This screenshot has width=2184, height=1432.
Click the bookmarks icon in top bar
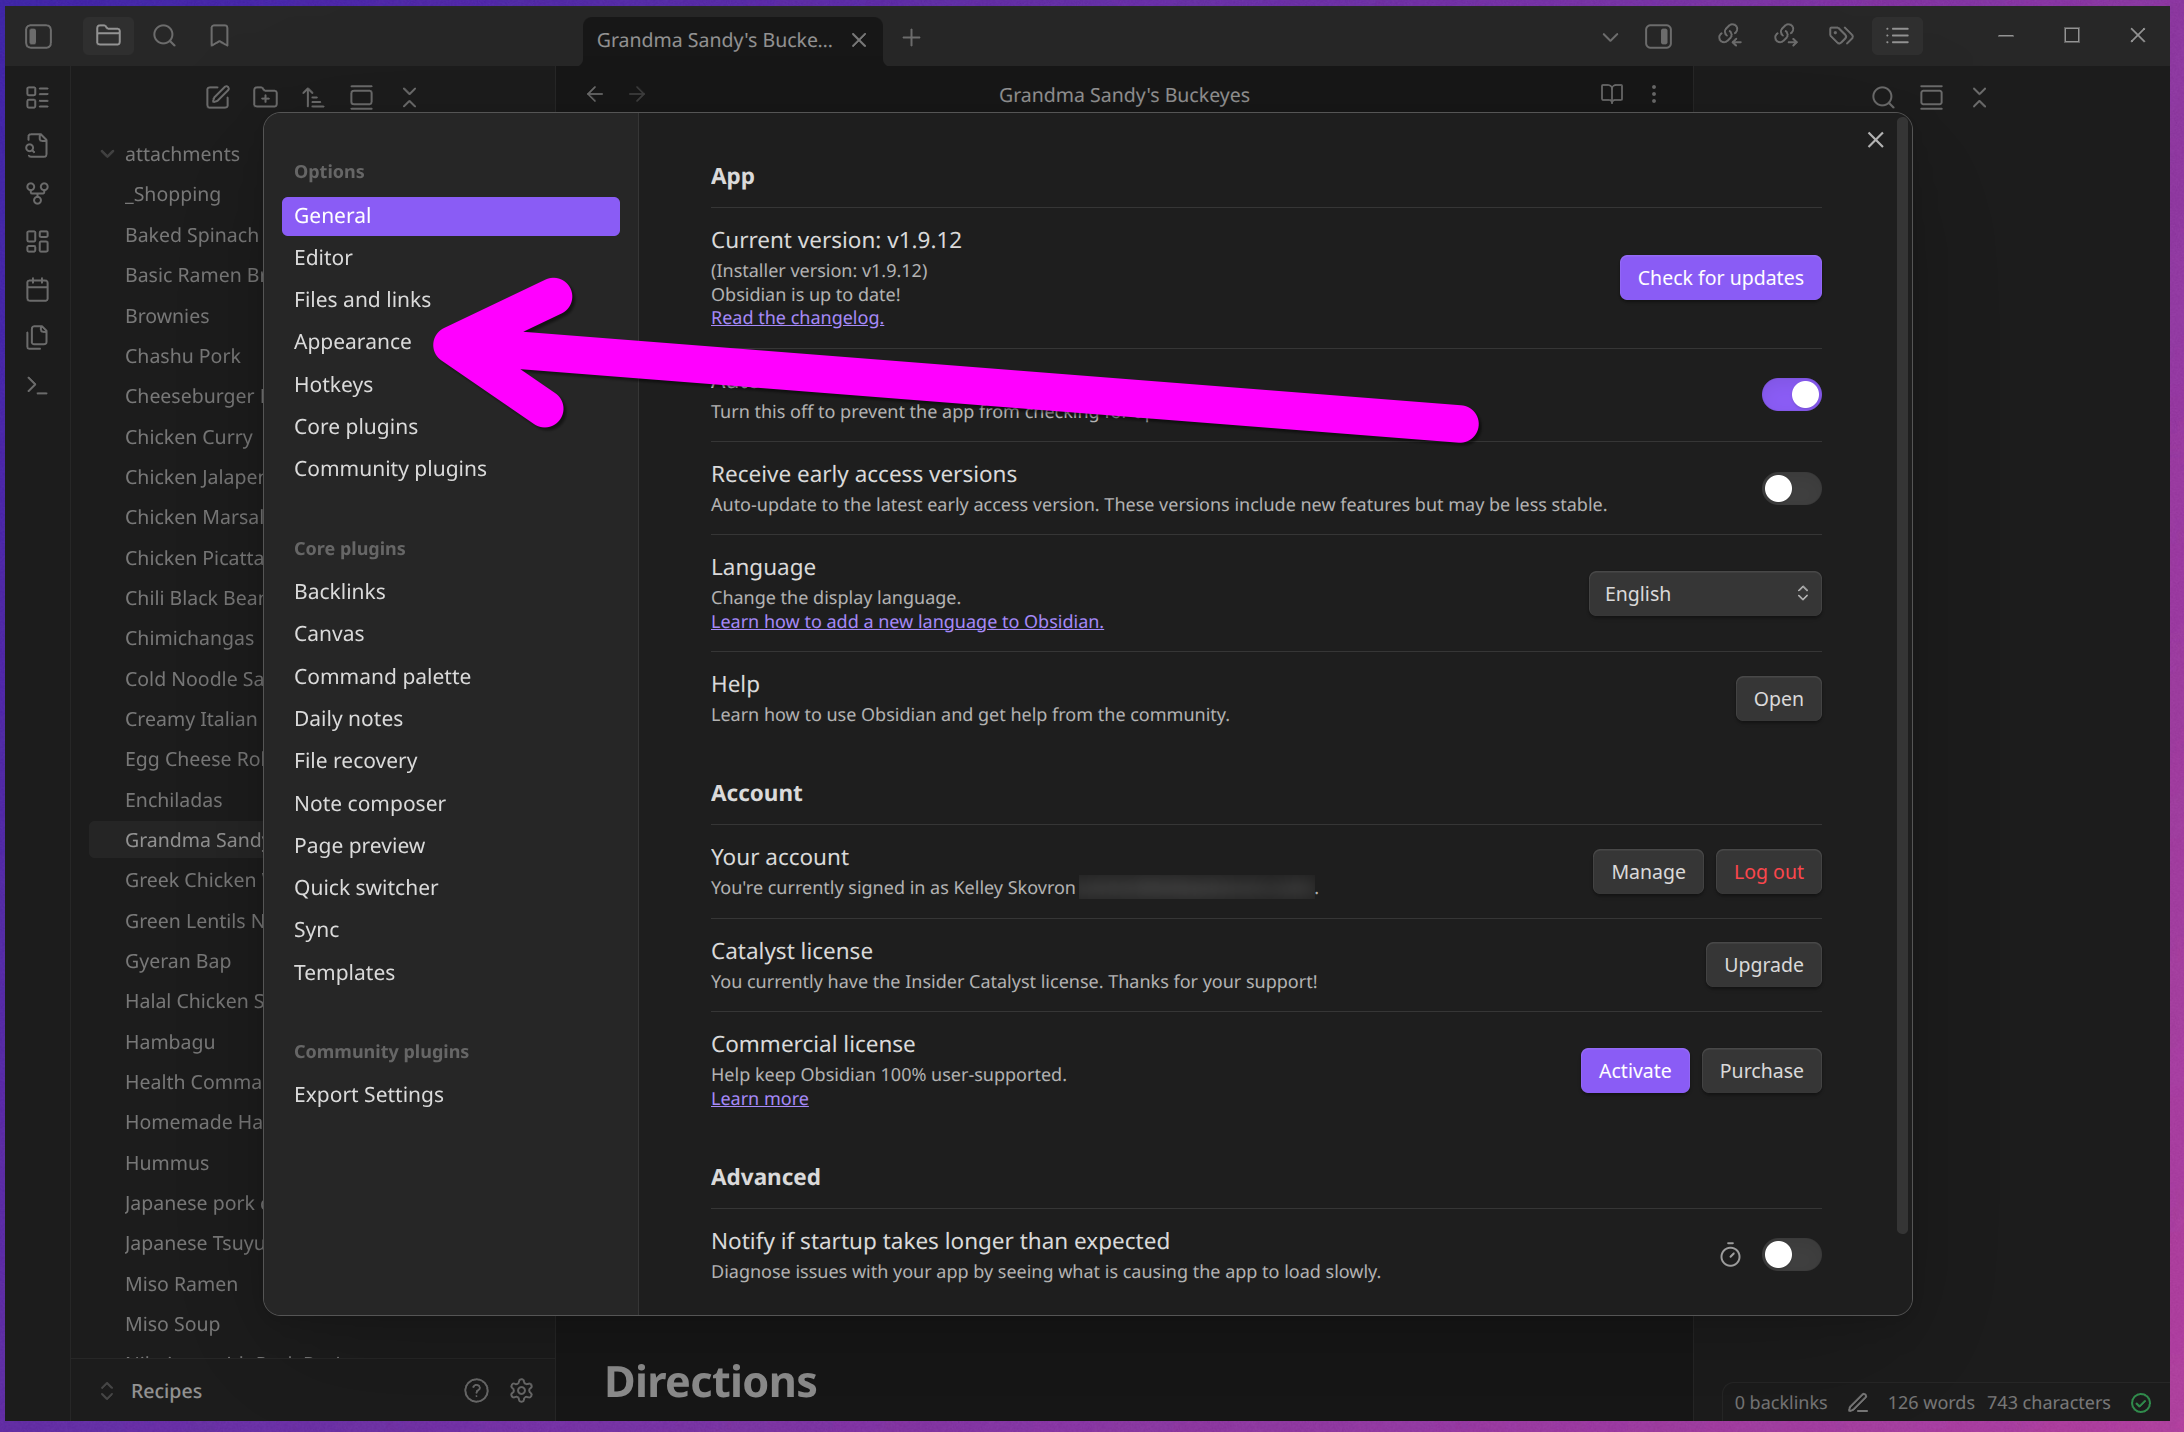coord(219,37)
